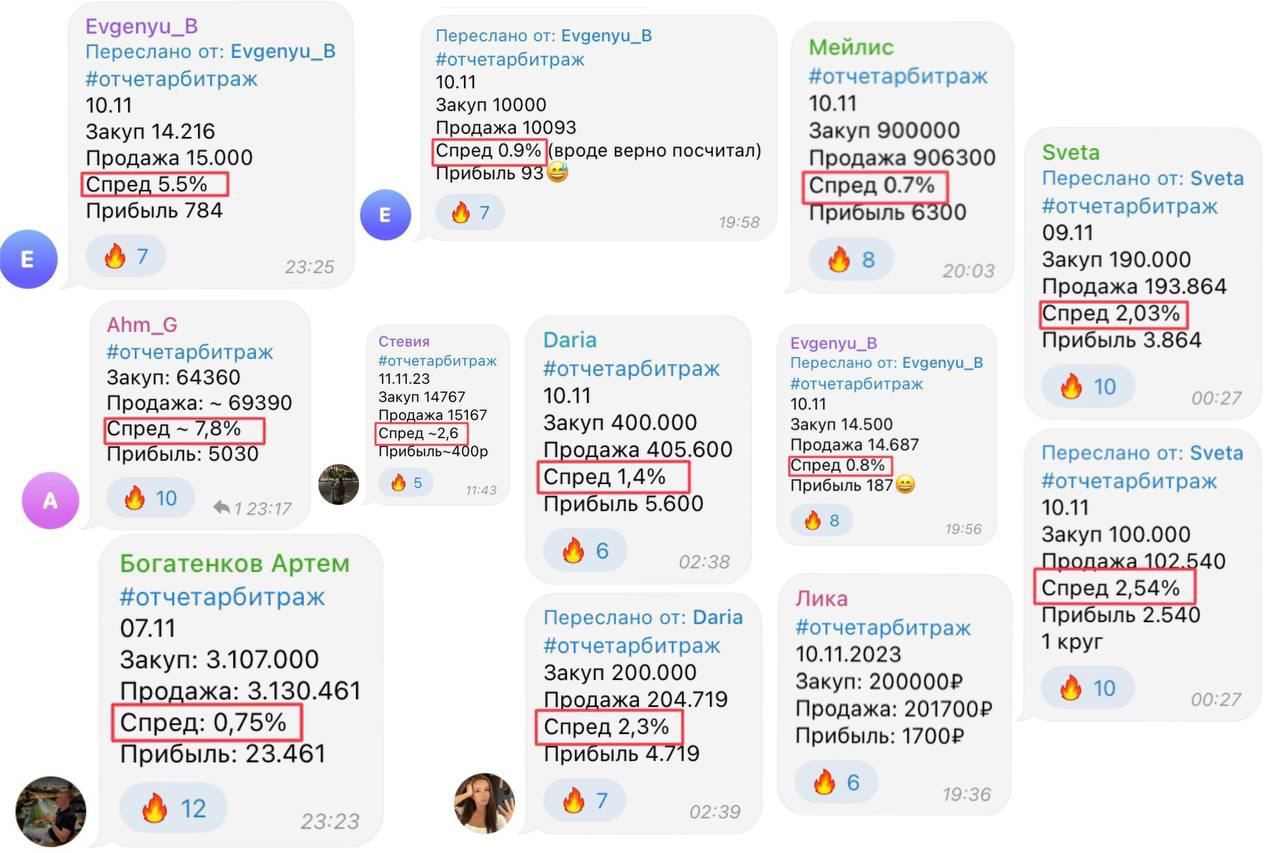Click the fire reaction with 12 on Богатенков Артем's message

(173, 808)
